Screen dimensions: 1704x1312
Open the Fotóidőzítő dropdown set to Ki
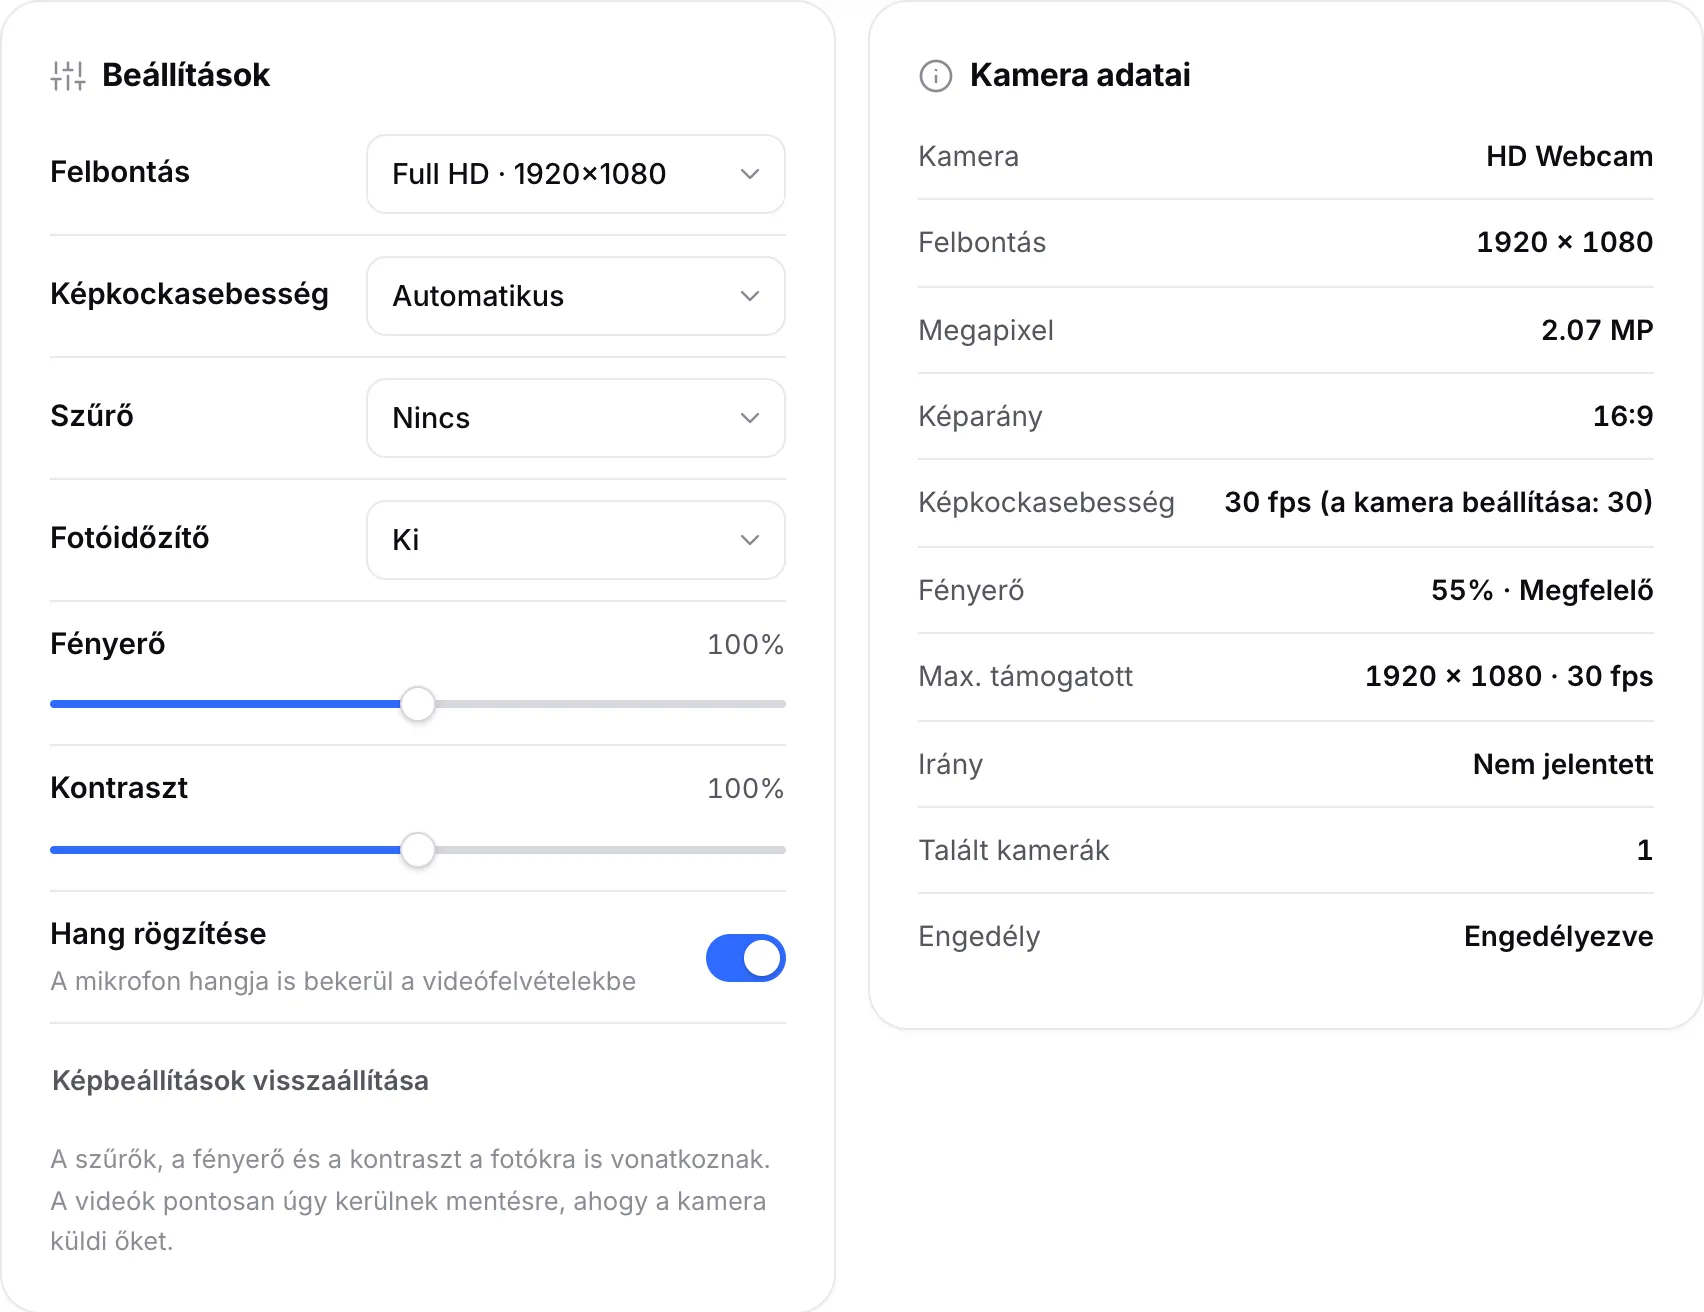click(x=576, y=540)
